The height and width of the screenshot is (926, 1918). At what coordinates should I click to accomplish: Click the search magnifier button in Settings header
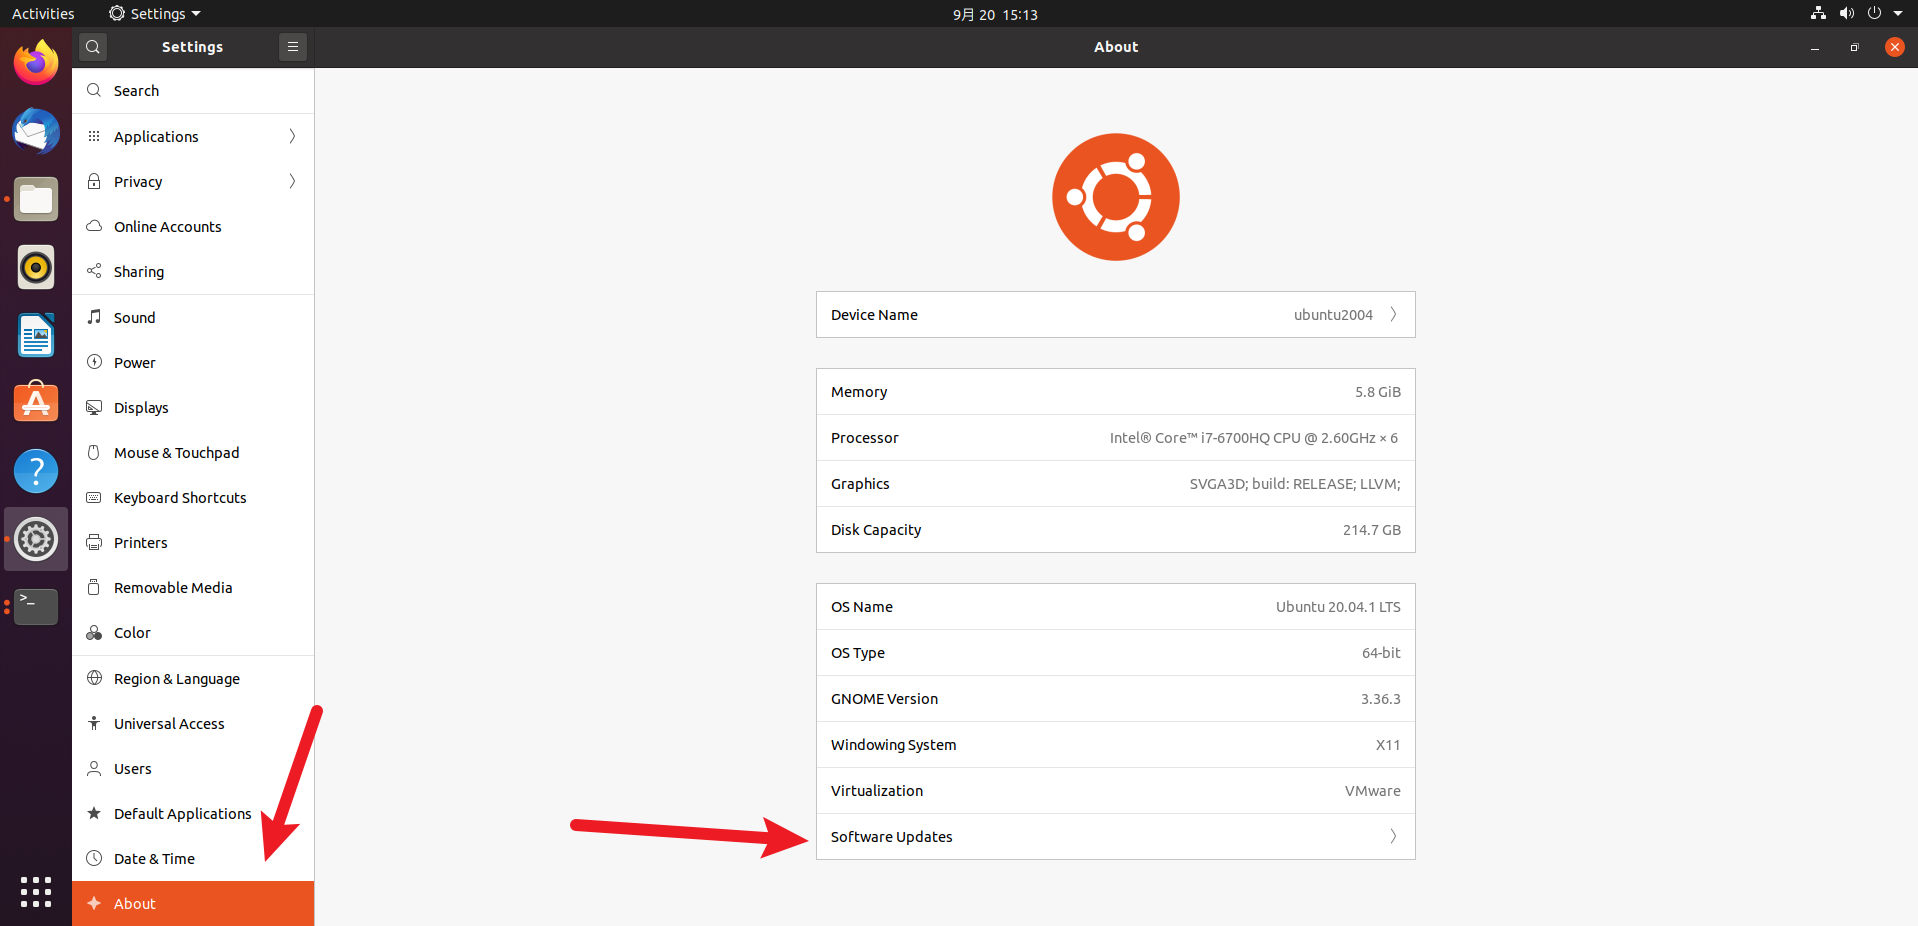[x=93, y=47]
